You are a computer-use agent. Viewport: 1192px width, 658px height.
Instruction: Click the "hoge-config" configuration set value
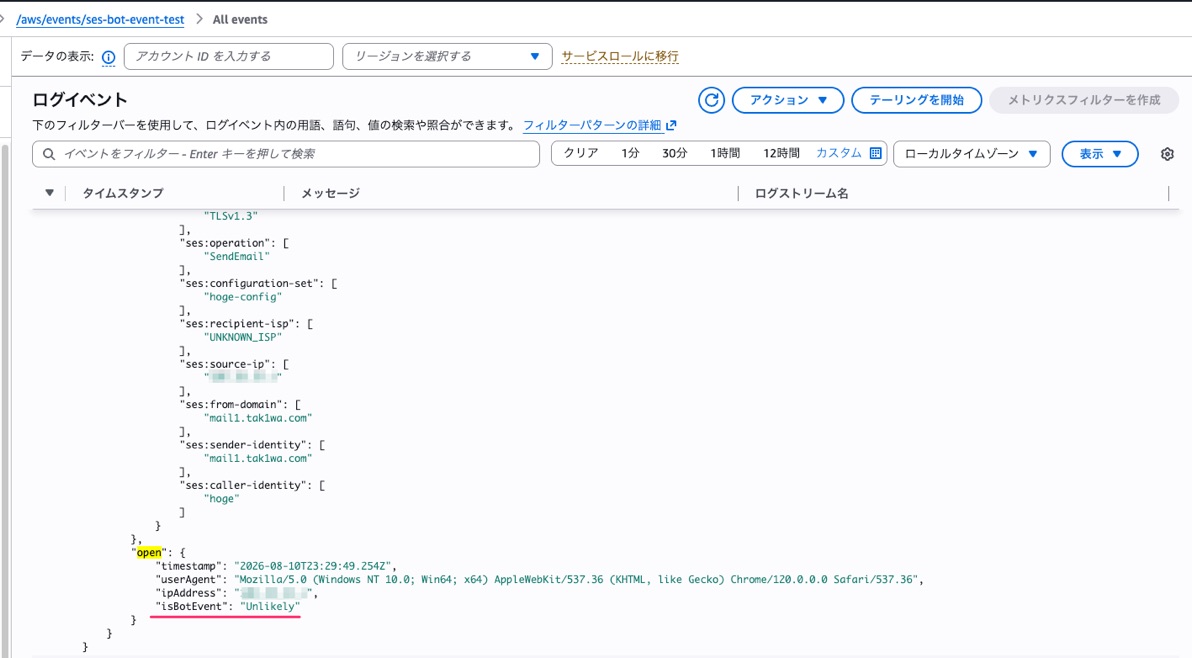(x=243, y=297)
